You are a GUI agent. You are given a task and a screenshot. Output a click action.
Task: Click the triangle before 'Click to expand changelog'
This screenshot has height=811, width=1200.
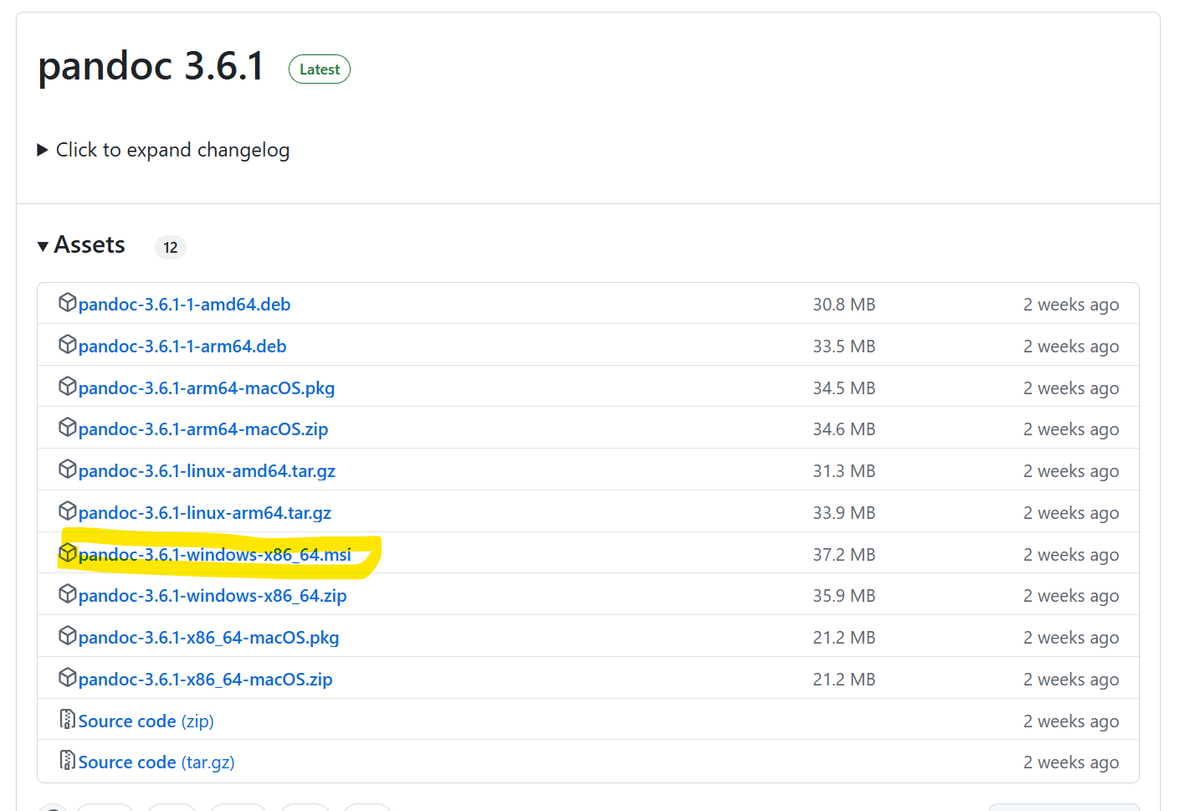[42, 149]
